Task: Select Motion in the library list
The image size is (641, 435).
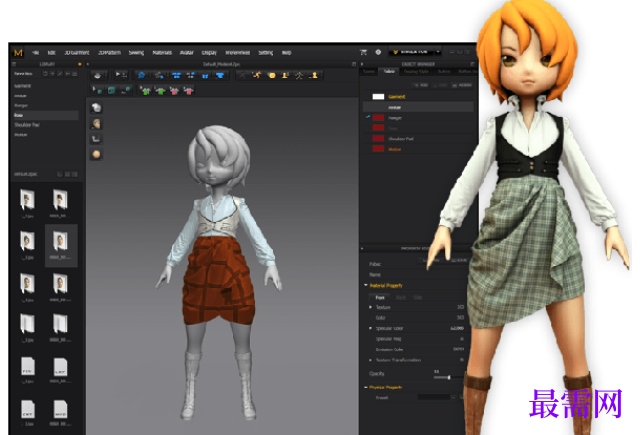Action: [x=20, y=135]
